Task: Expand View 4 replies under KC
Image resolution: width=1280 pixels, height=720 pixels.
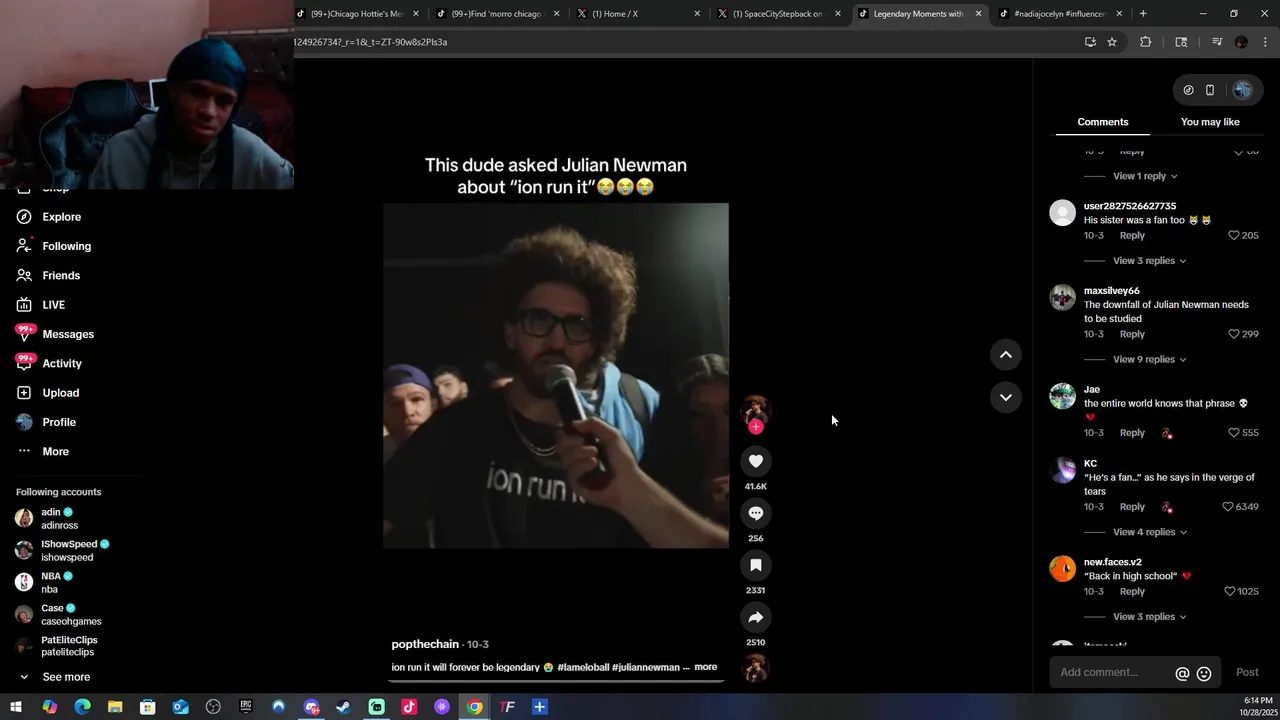Action: [1150, 532]
